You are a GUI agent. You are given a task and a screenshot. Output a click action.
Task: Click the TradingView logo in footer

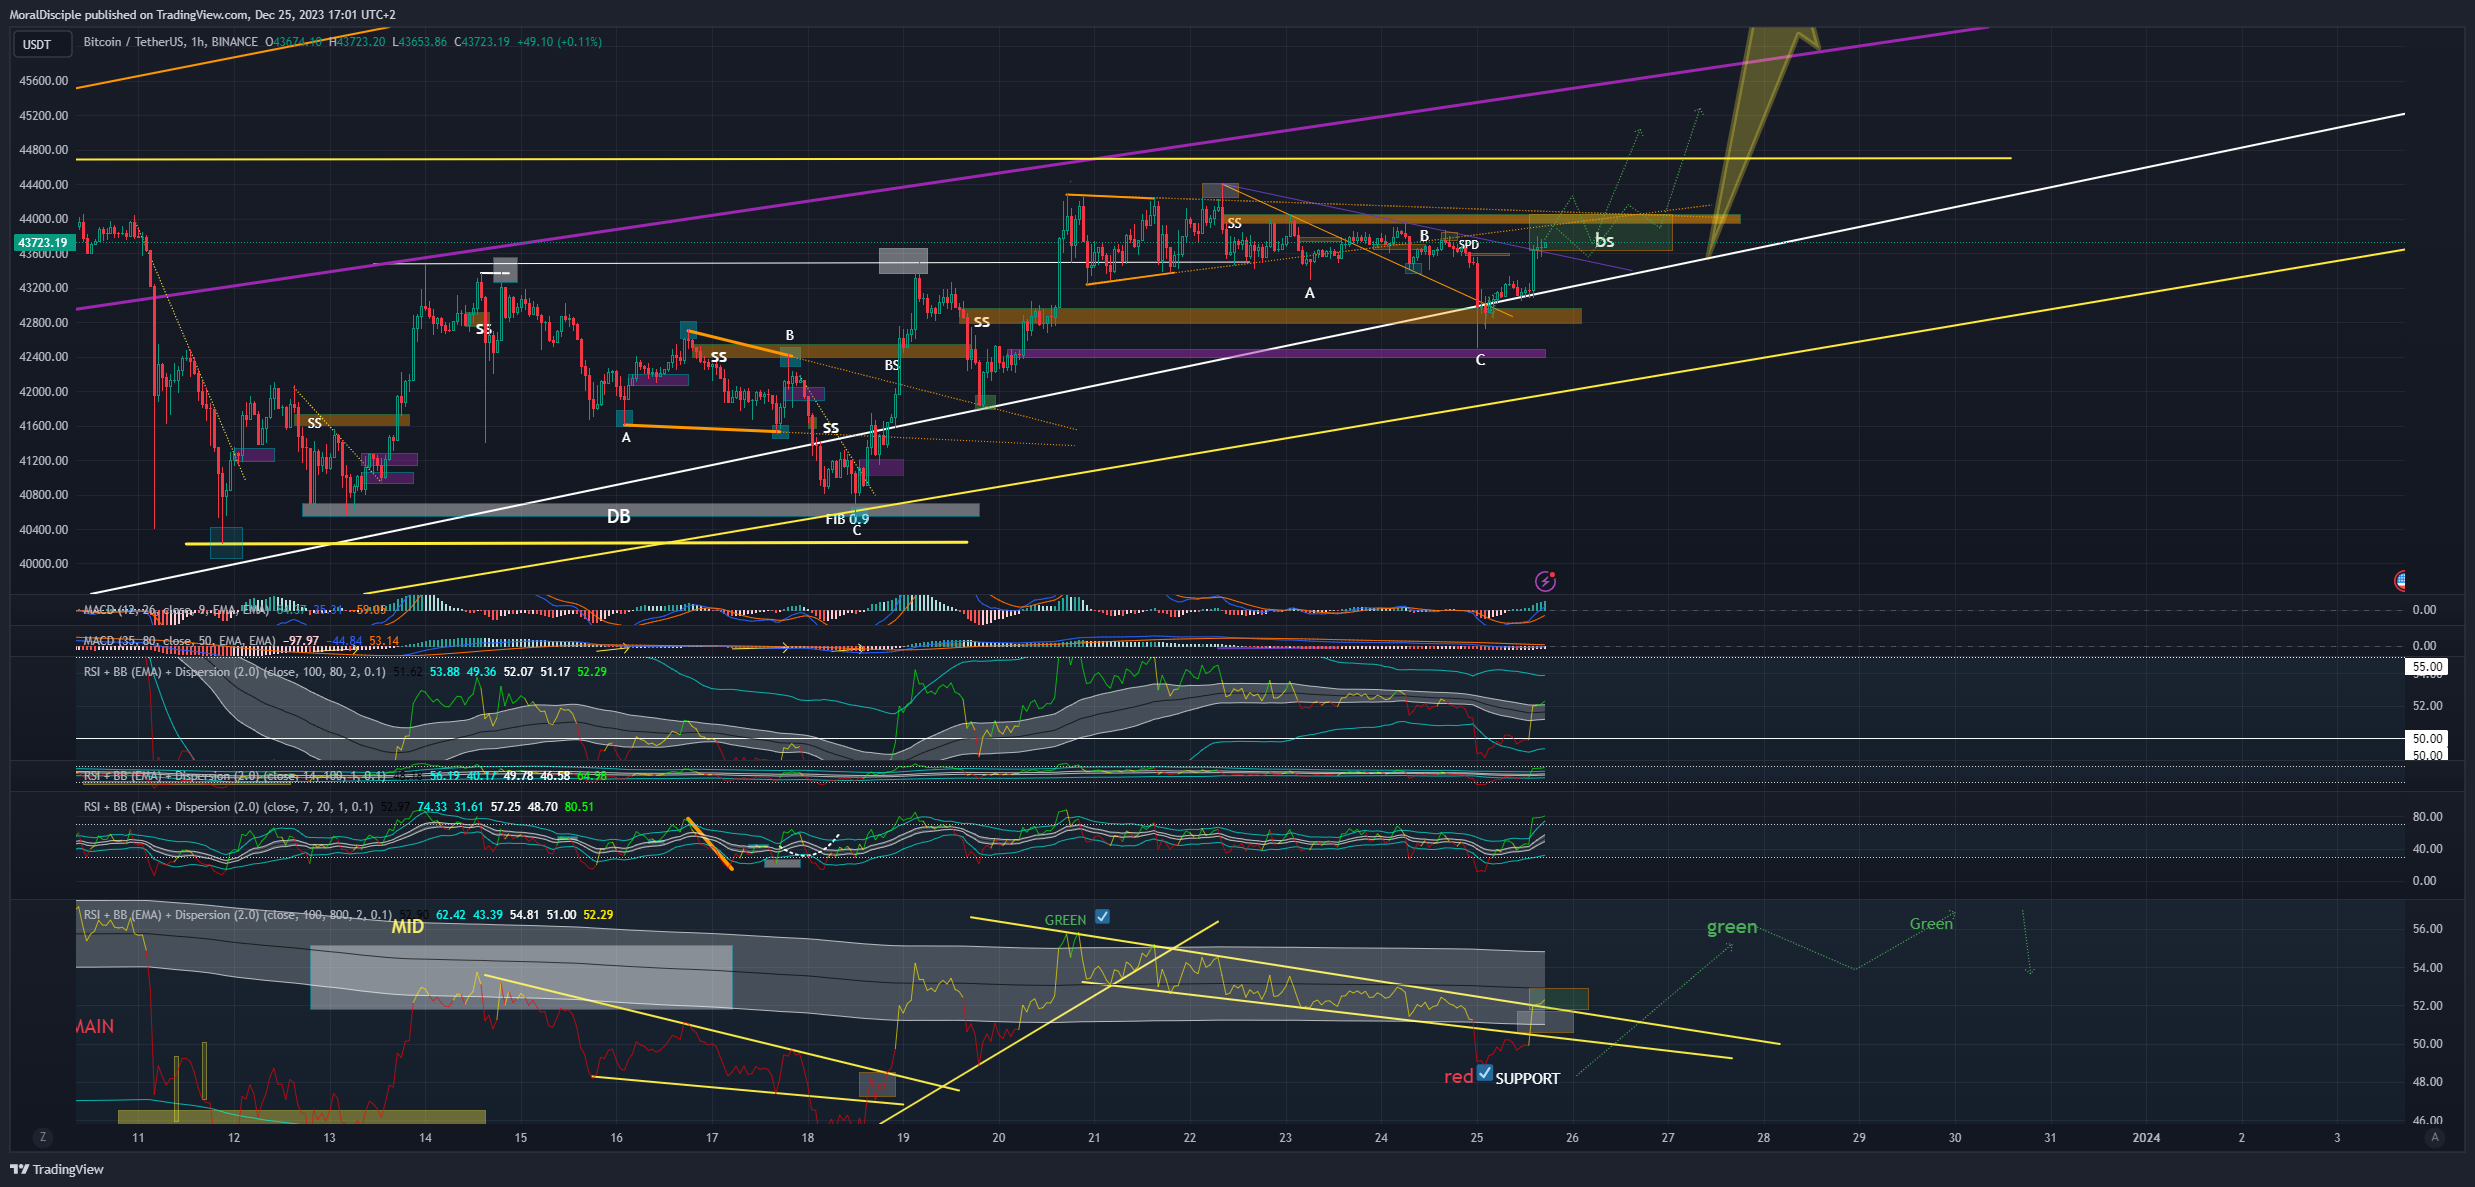click(57, 1169)
